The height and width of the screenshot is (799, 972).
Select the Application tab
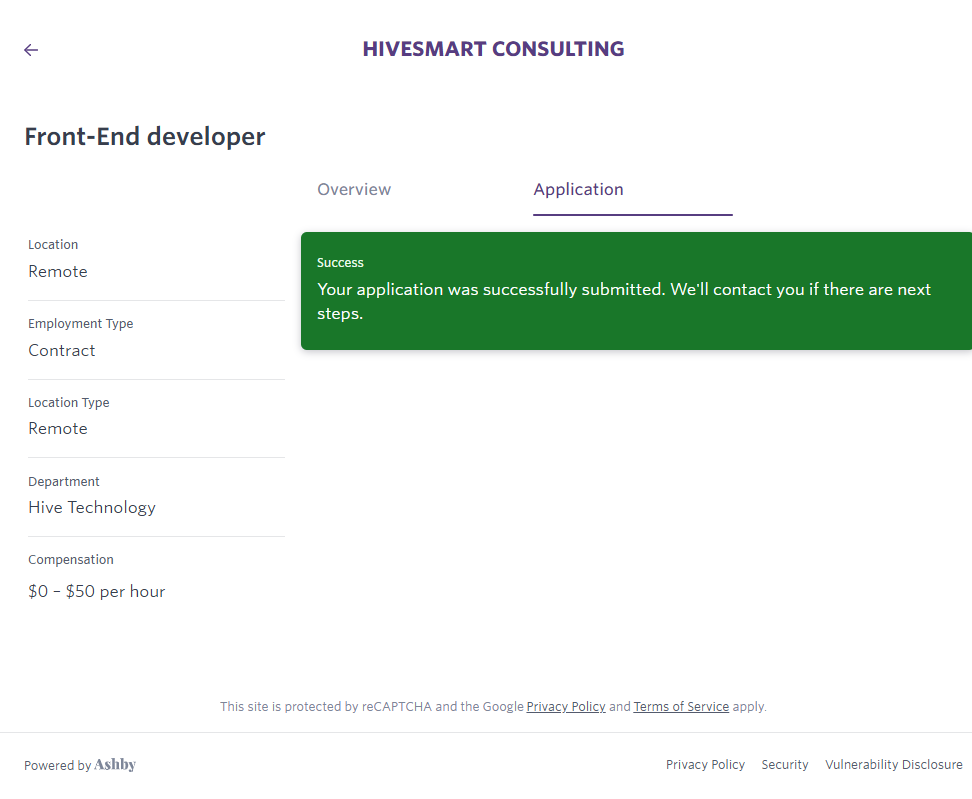pyautogui.click(x=578, y=190)
